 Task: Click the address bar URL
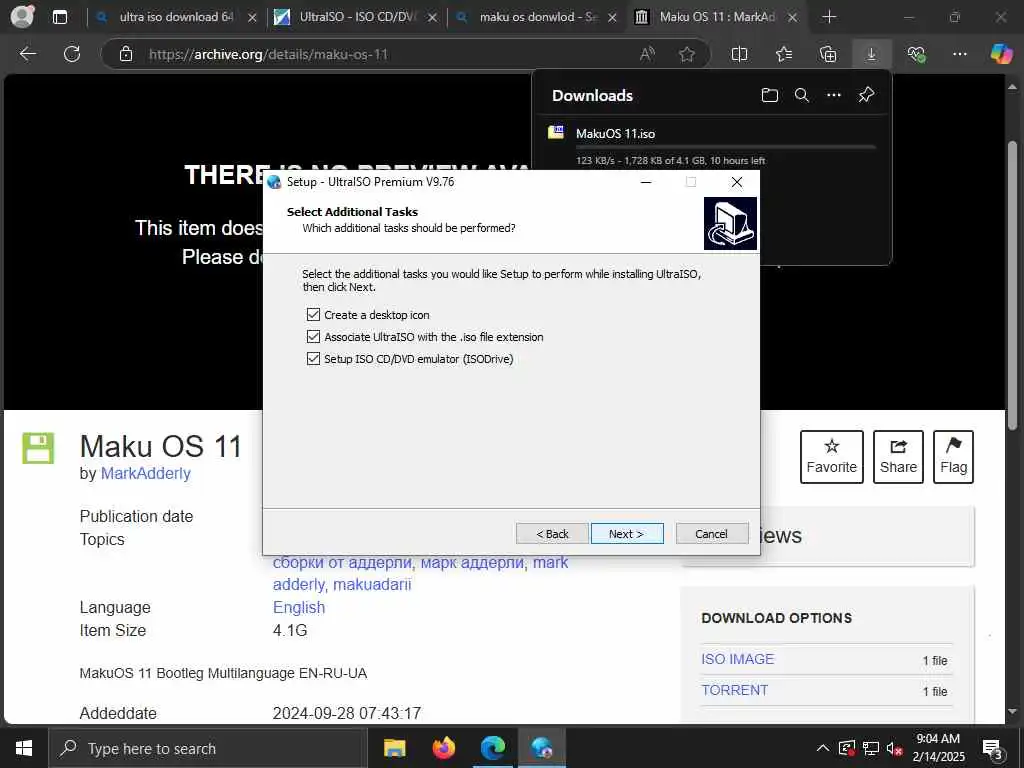pyautogui.click(x=268, y=54)
